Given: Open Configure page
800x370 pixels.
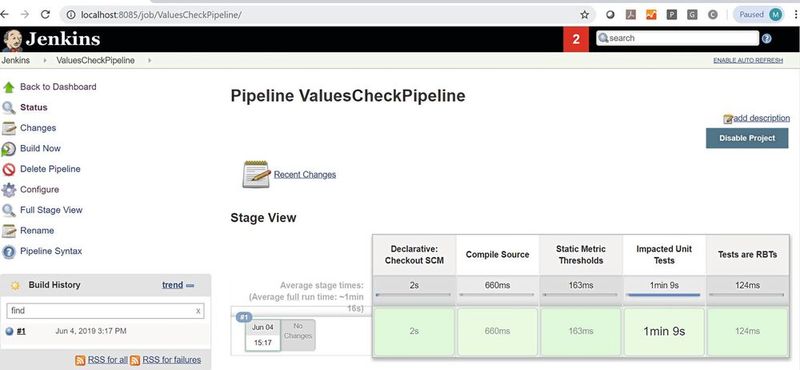Looking at the screenshot, I should (x=40, y=189).
